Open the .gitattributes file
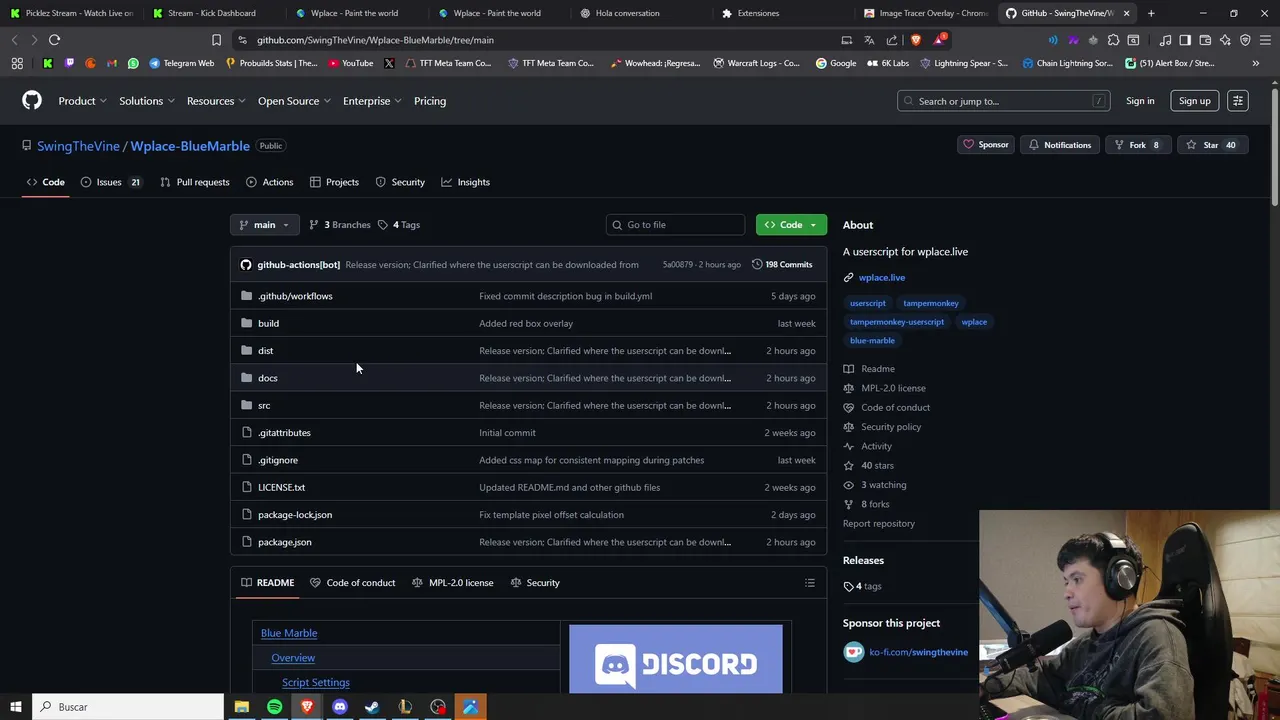 click(284, 433)
